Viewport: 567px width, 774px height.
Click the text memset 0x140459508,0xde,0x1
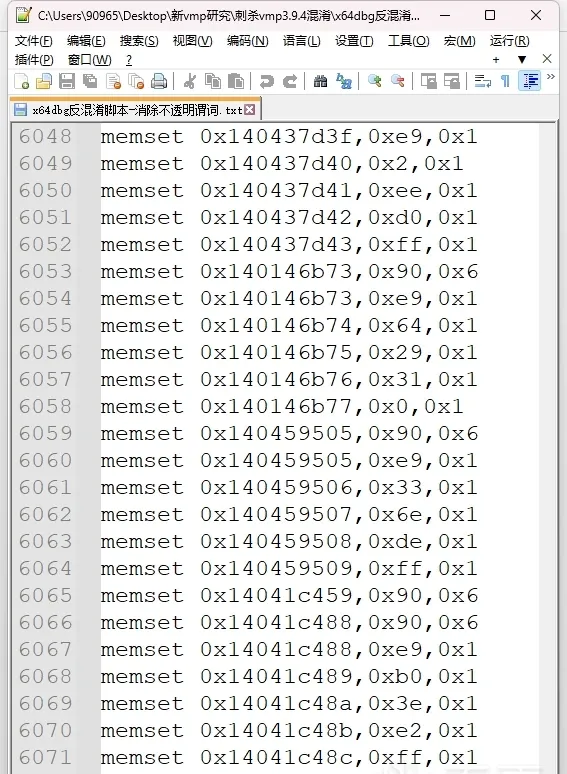(x=289, y=542)
